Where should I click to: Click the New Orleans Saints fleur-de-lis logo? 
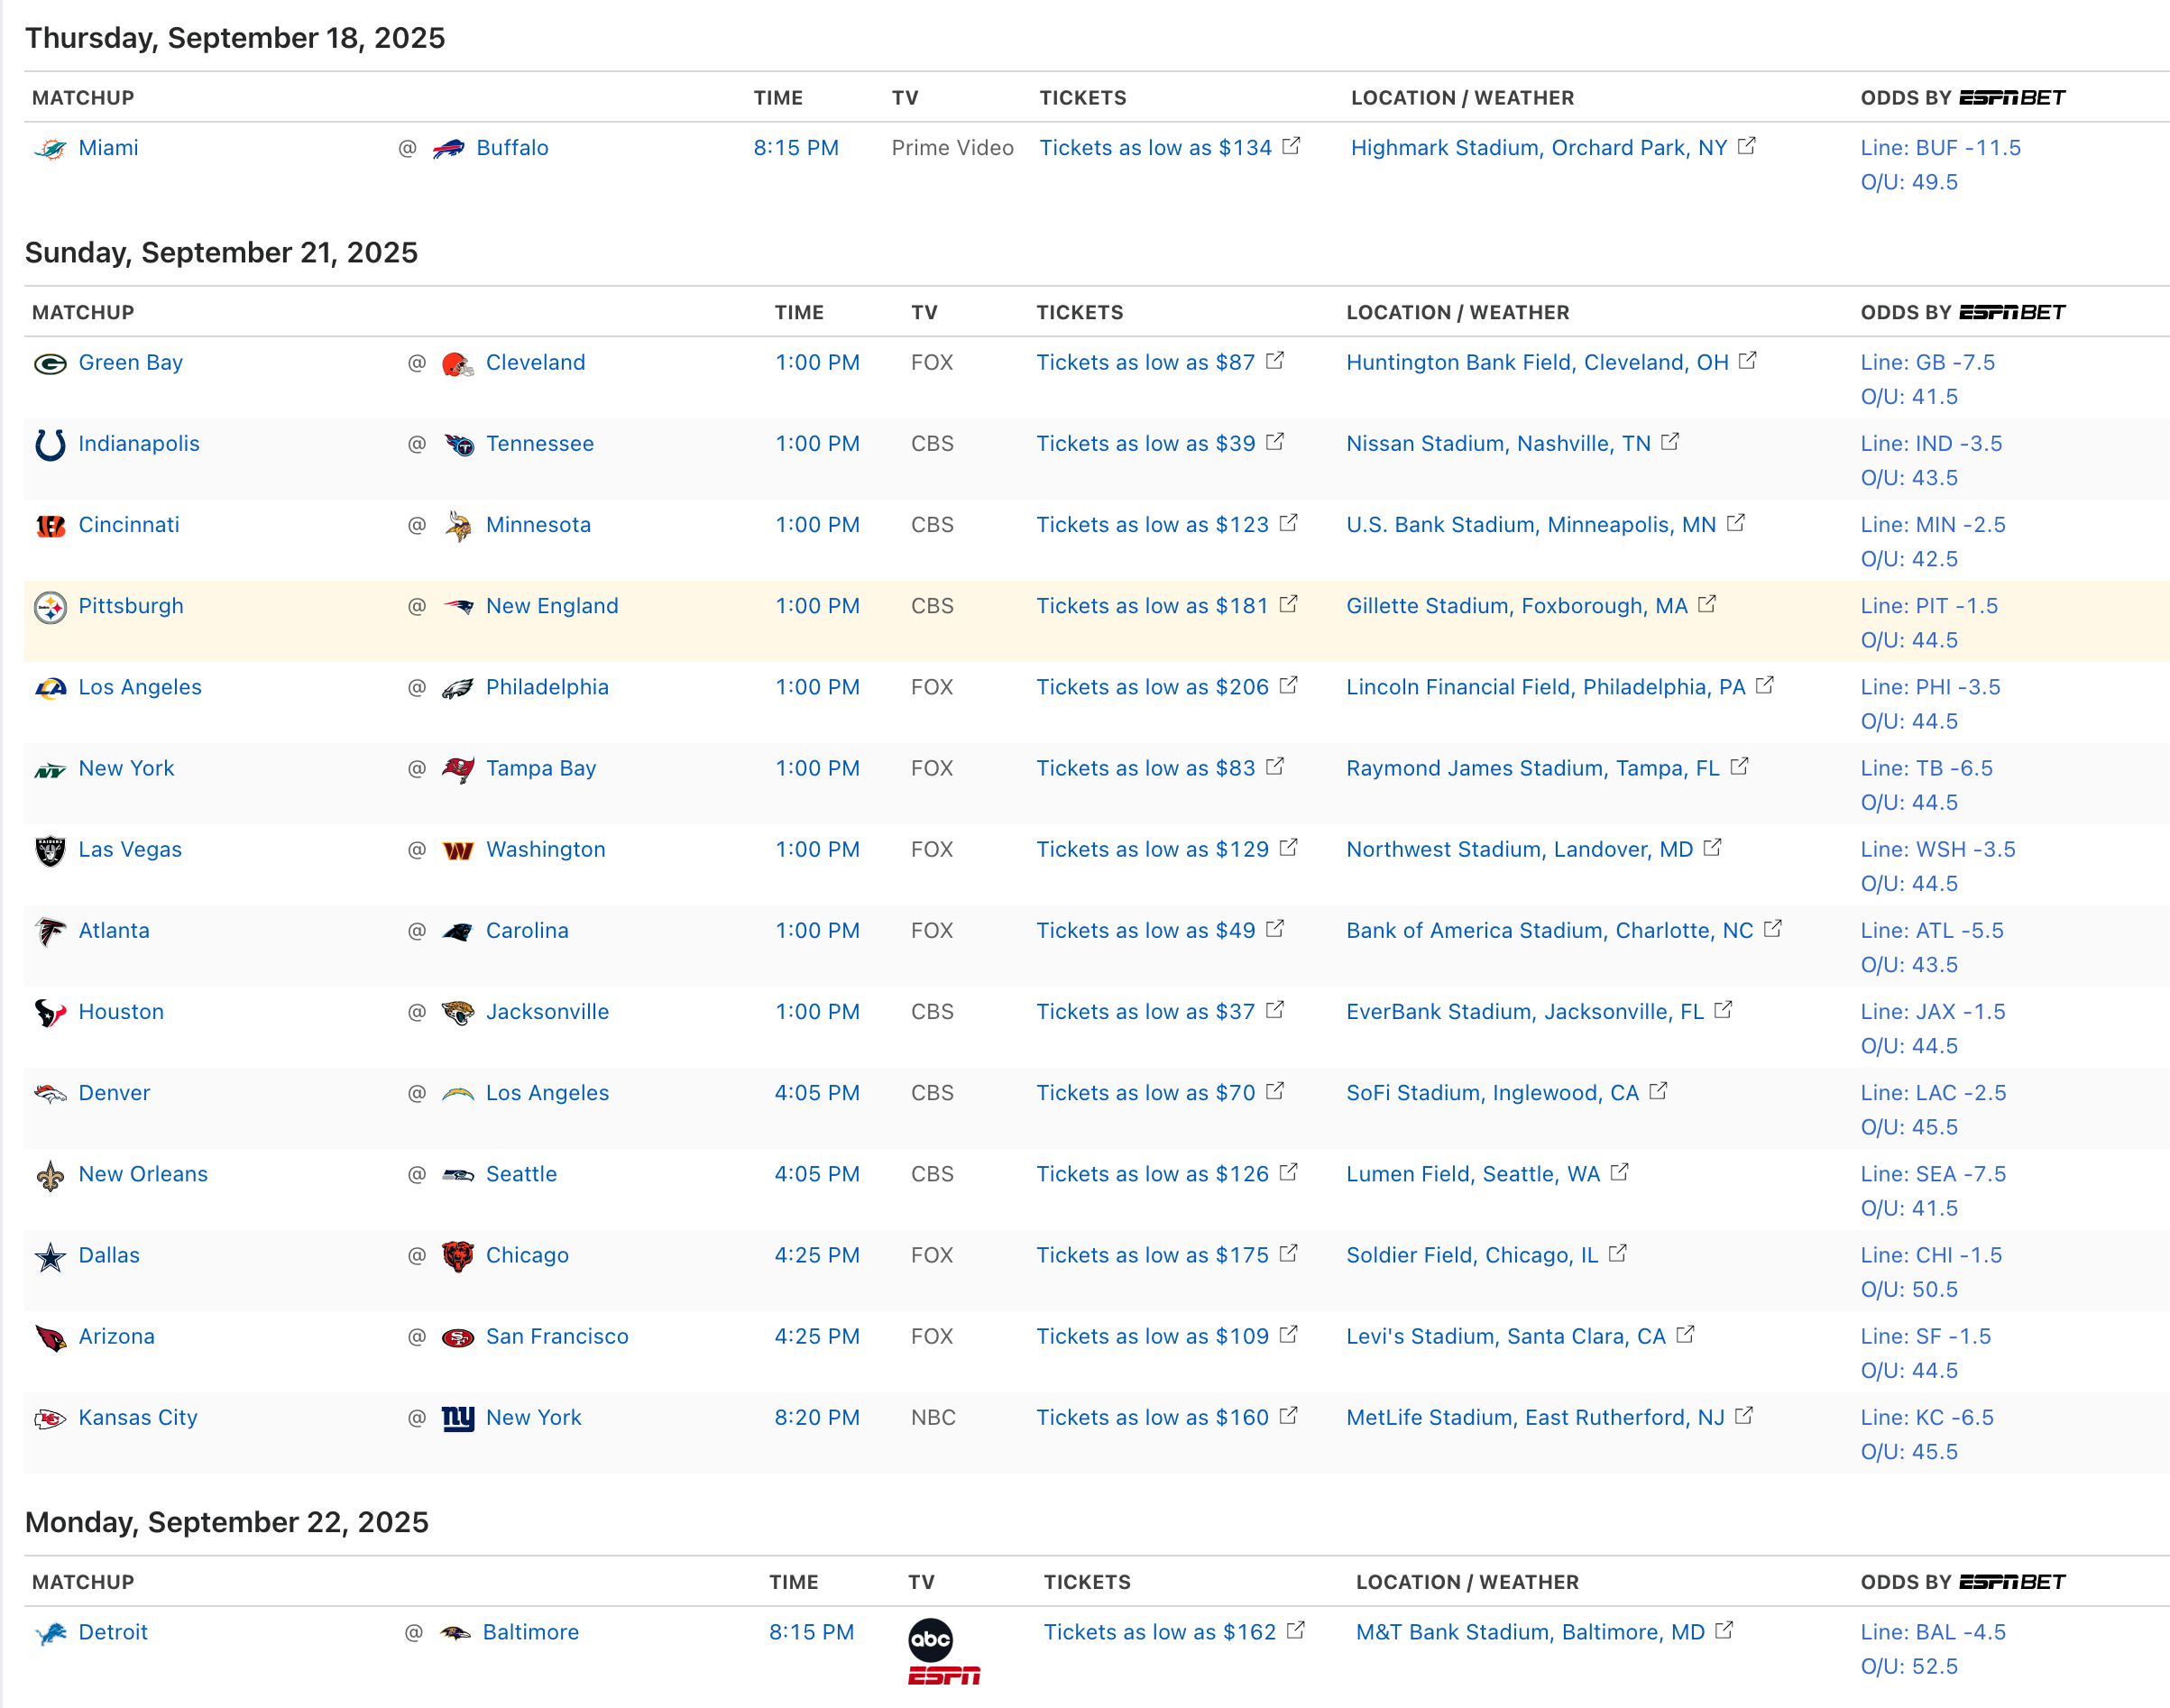(x=50, y=1176)
